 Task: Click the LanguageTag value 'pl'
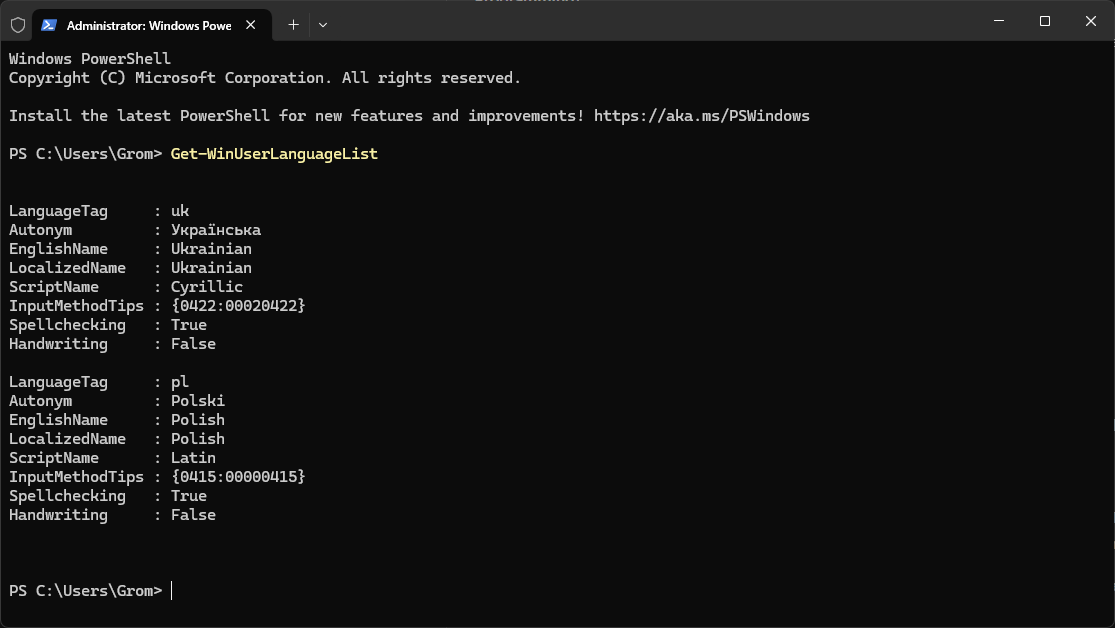180,382
